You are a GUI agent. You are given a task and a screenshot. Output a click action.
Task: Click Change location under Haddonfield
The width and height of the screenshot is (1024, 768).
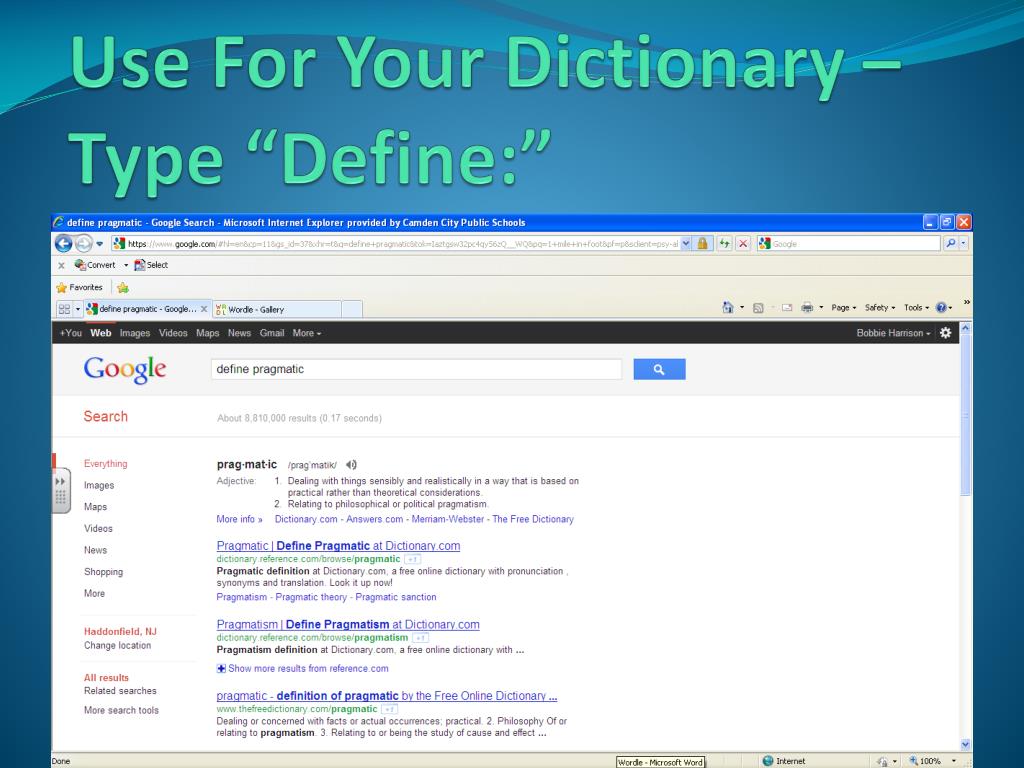(117, 645)
